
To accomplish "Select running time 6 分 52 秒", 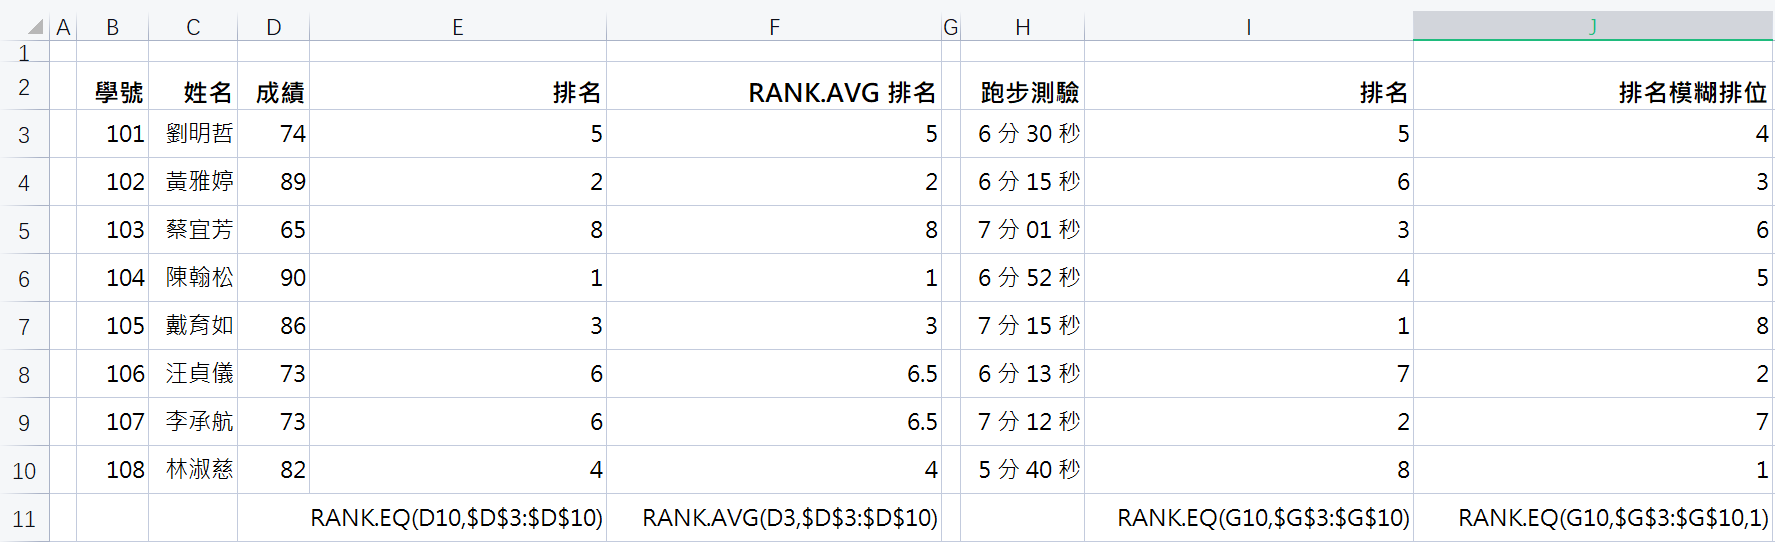I will pos(1023,278).
